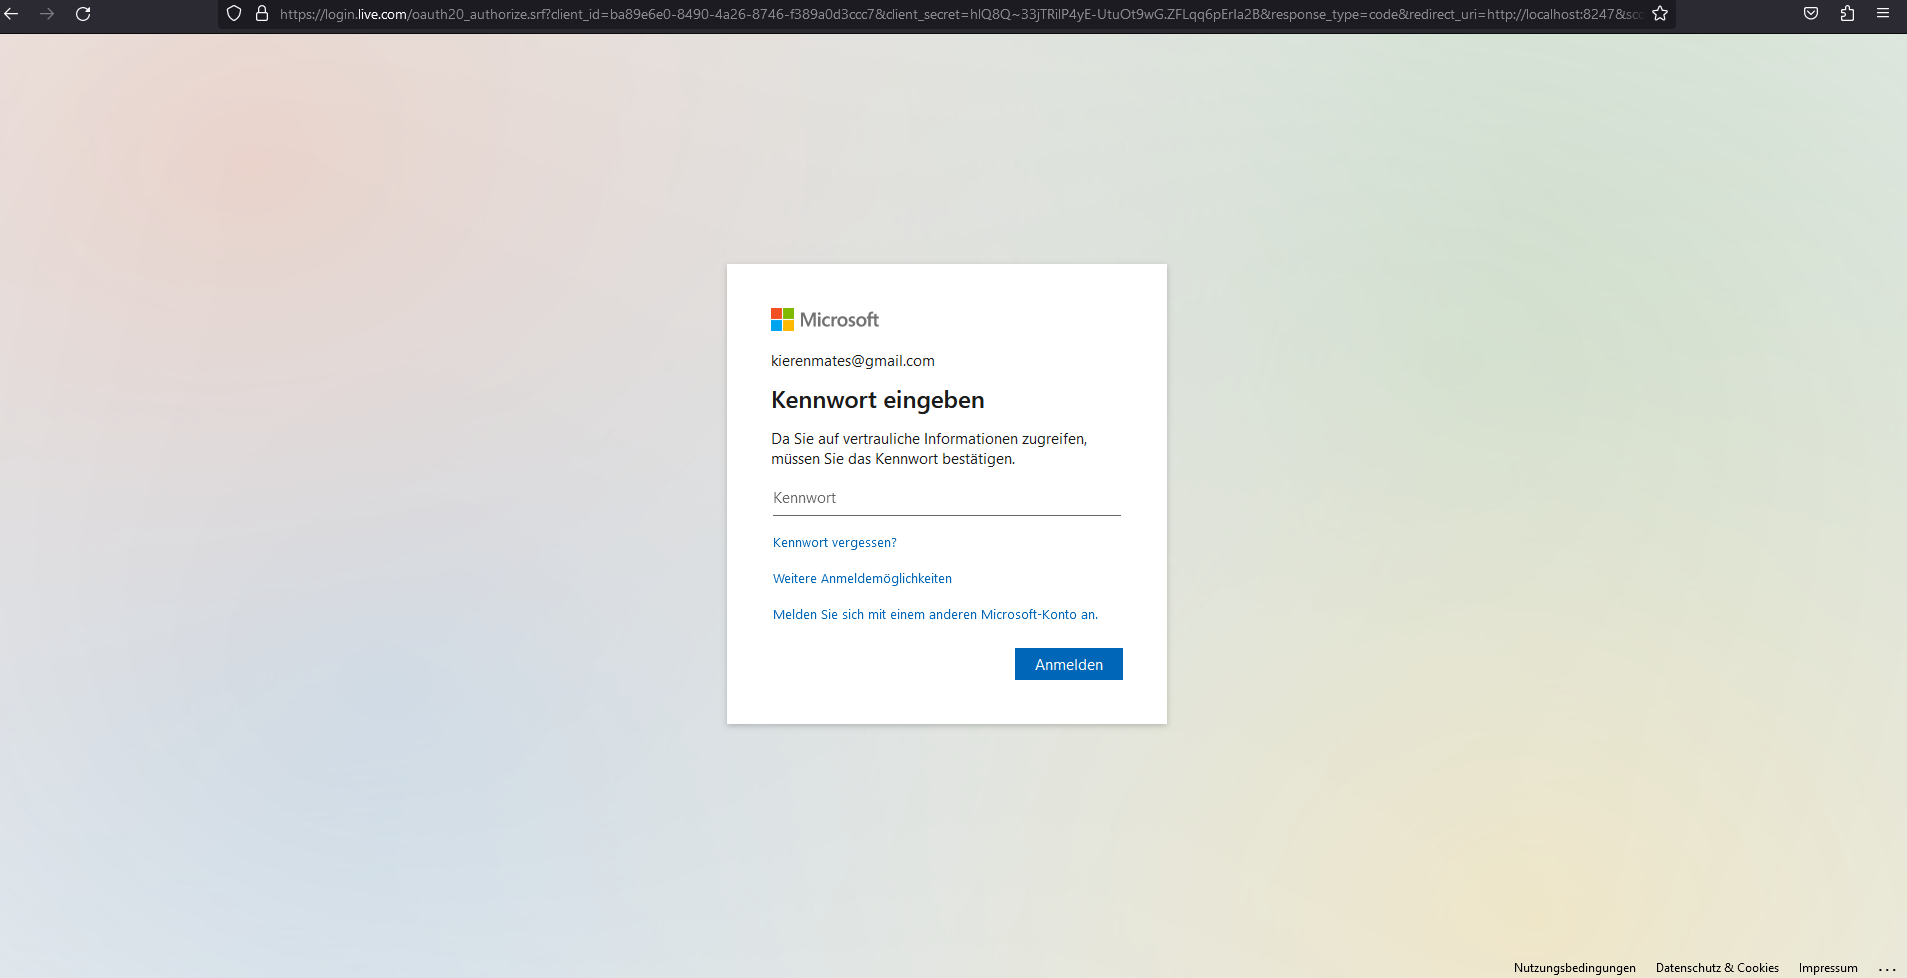Bookmark this page with the star icon
The width and height of the screenshot is (1907, 978).
tap(1660, 14)
